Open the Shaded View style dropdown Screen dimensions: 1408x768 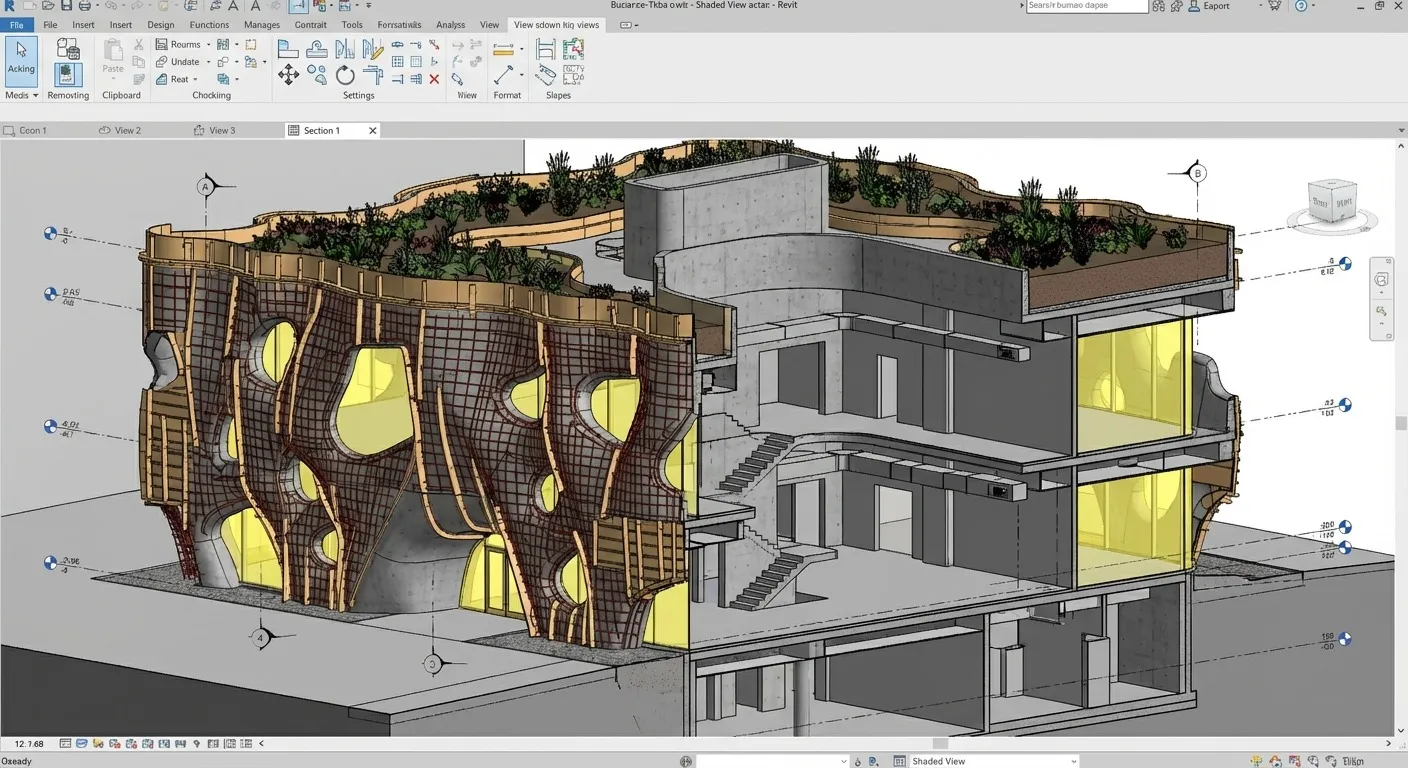pos(1074,761)
